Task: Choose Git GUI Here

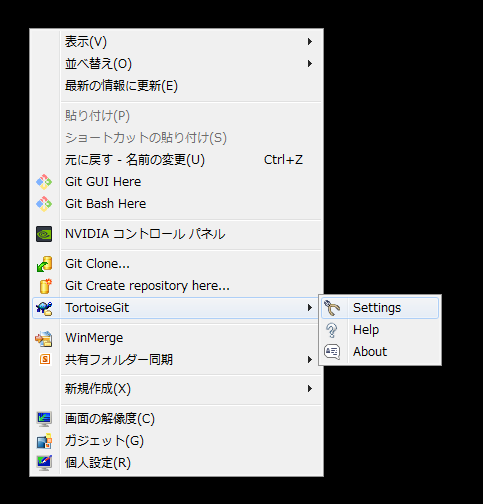Action: tap(177, 182)
